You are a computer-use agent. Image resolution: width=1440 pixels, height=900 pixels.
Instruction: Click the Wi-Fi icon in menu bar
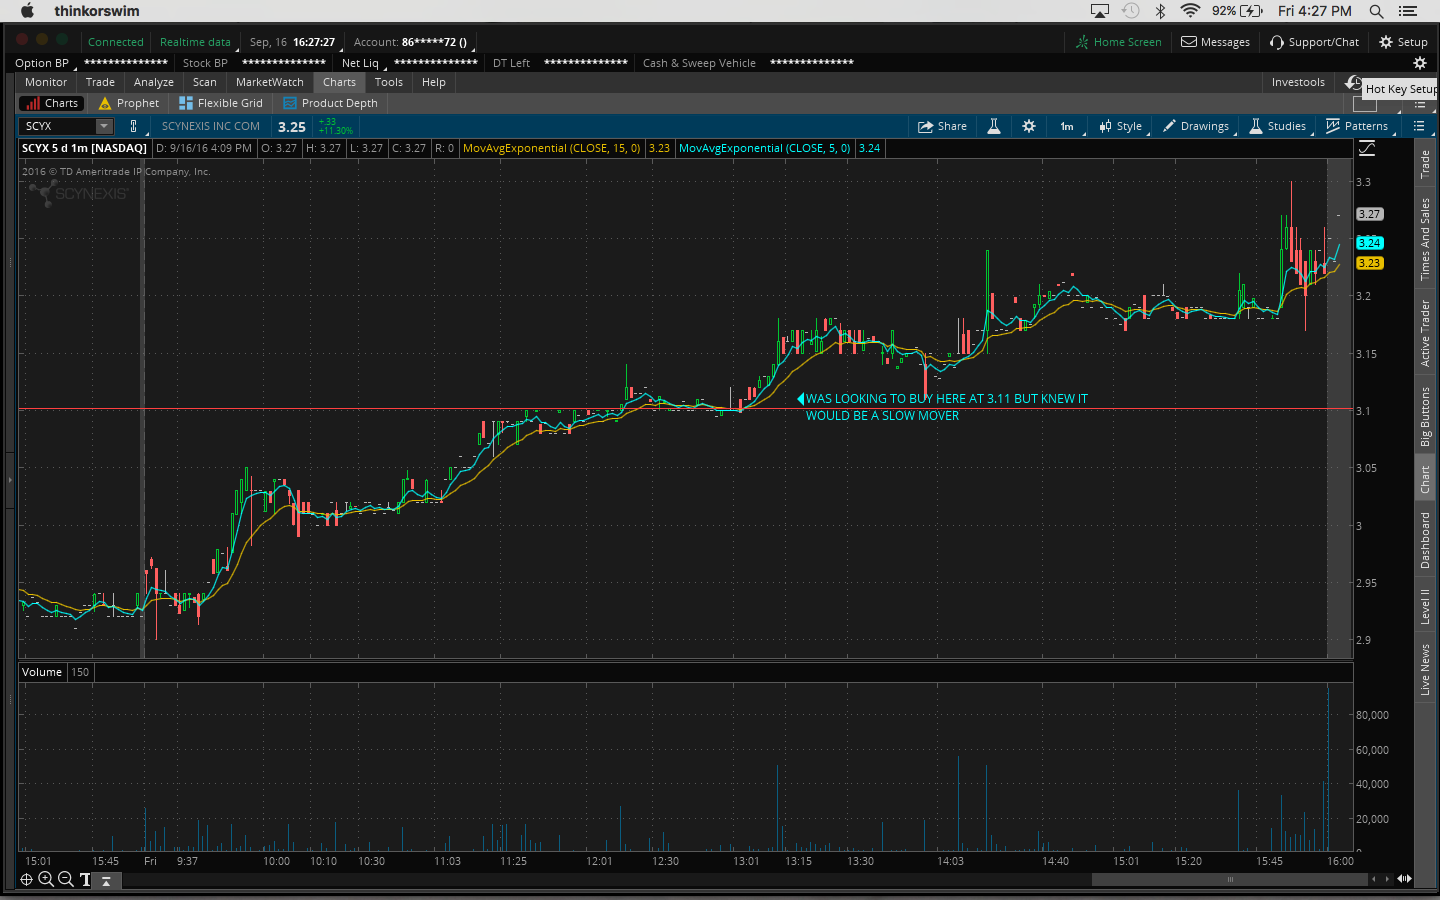[1190, 11]
